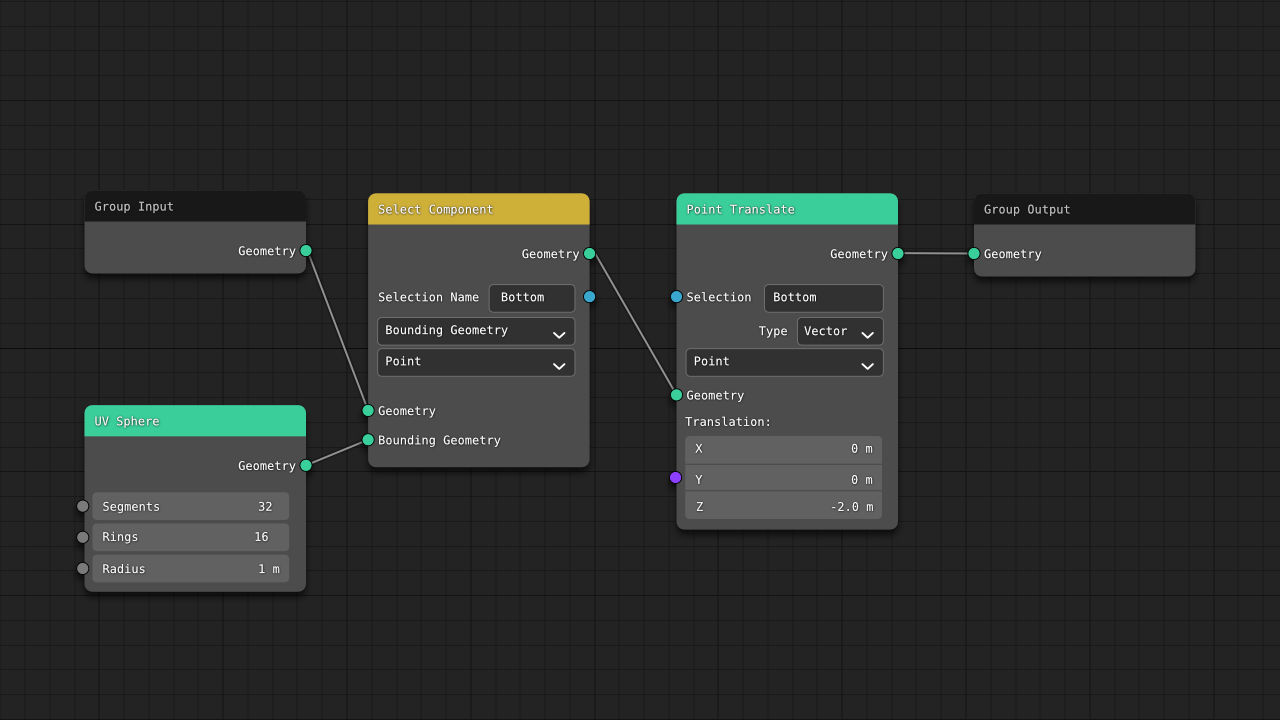Click the Group Input Geometry output socket
This screenshot has width=1280, height=720.
(306, 251)
